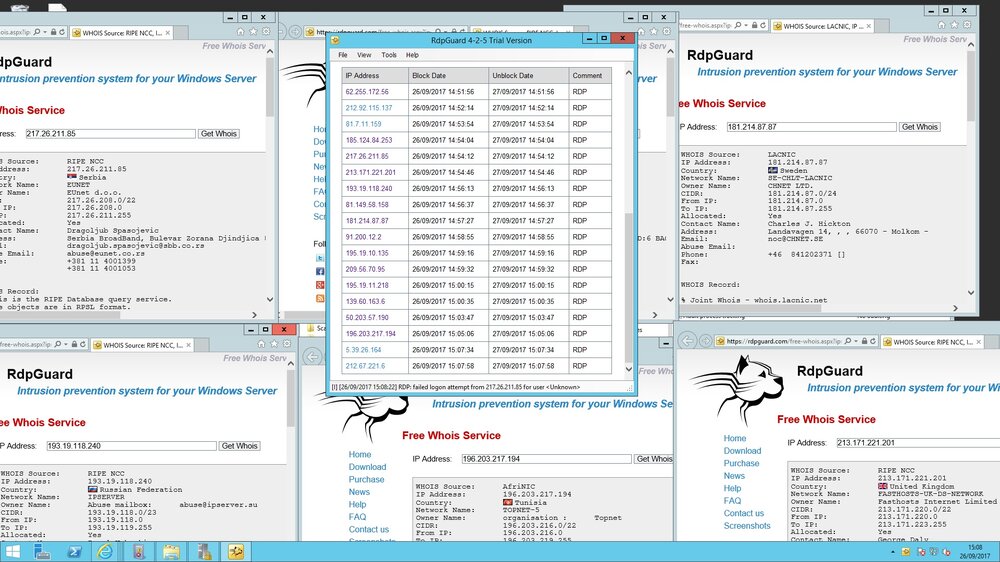Click the search icon in the LACNIC window address bar

point(738,26)
